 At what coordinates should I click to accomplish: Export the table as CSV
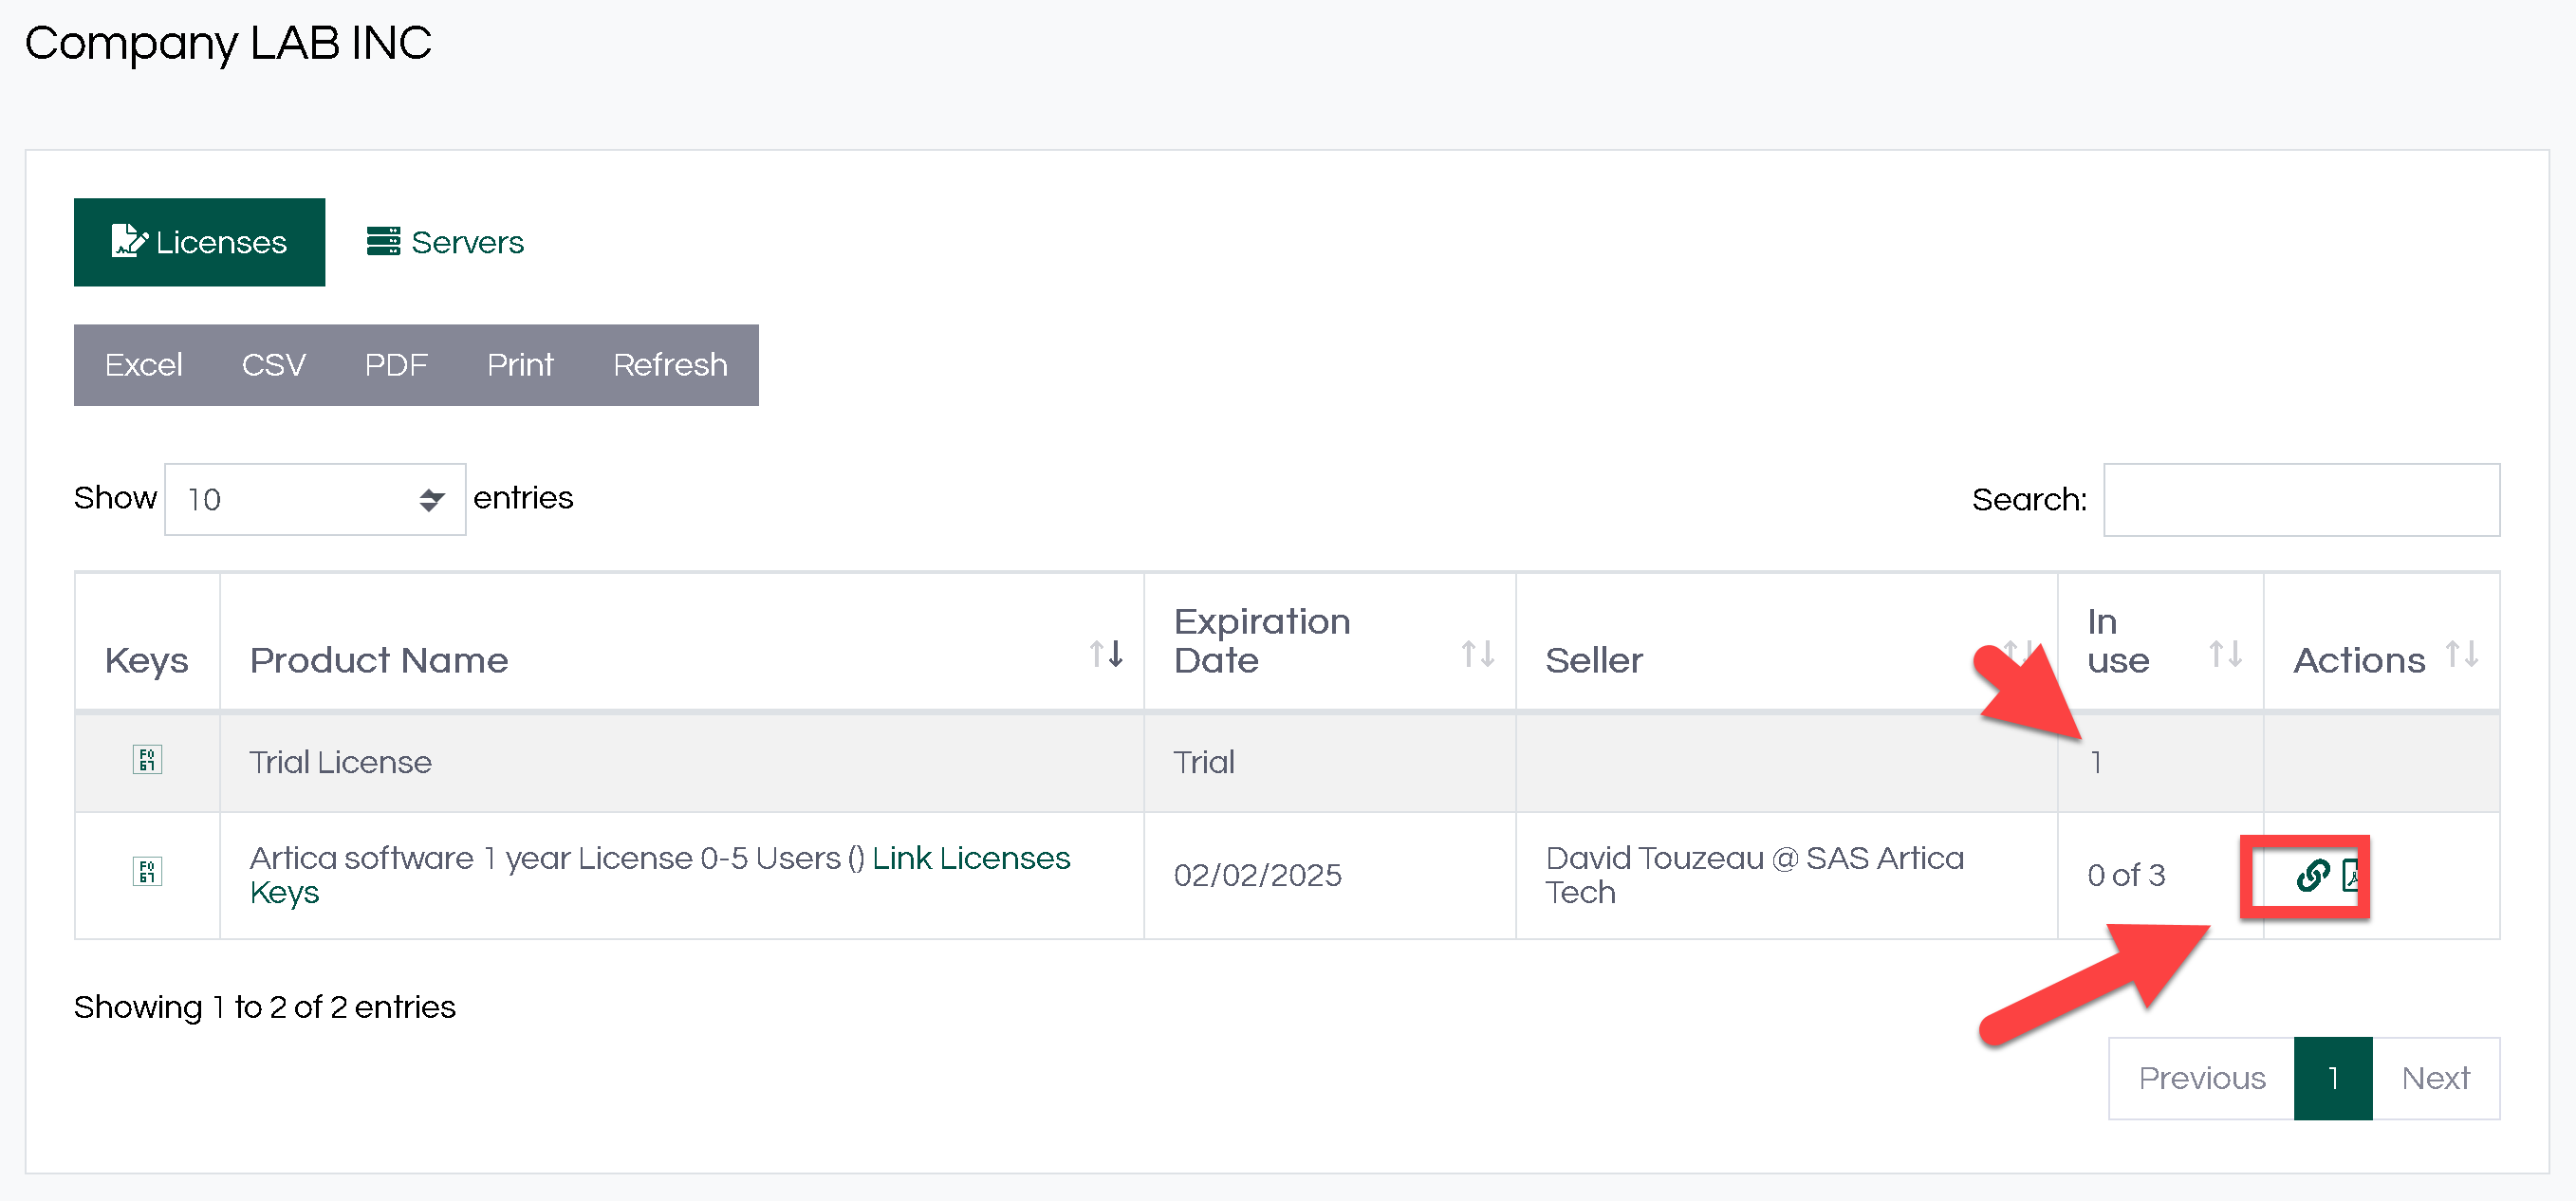point(273,365)
